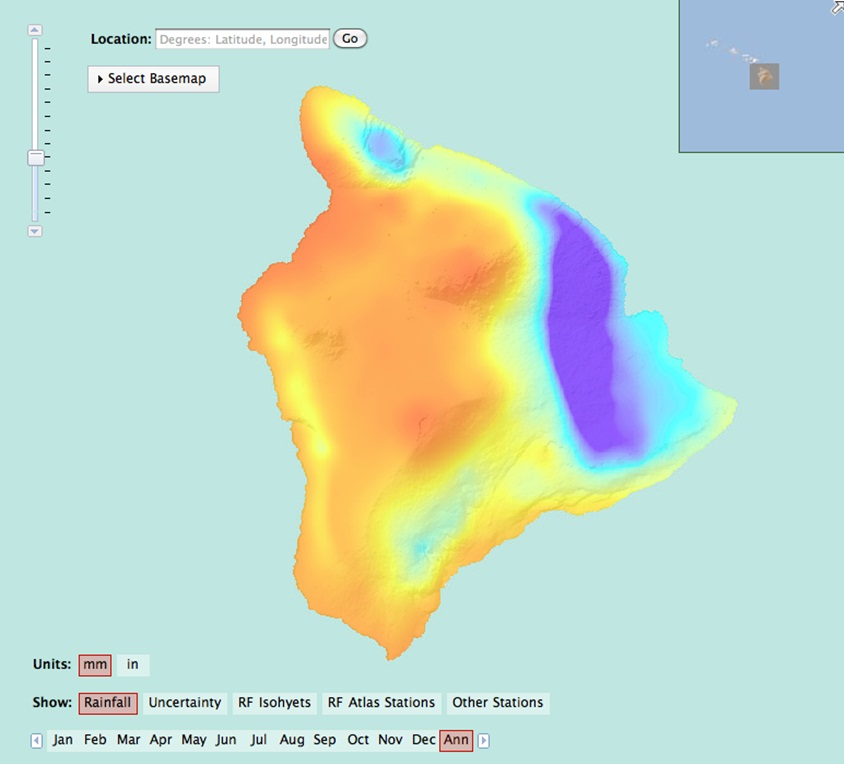Show the RF Isohyets overlay
844x764 pixels.
pos(274,703)
